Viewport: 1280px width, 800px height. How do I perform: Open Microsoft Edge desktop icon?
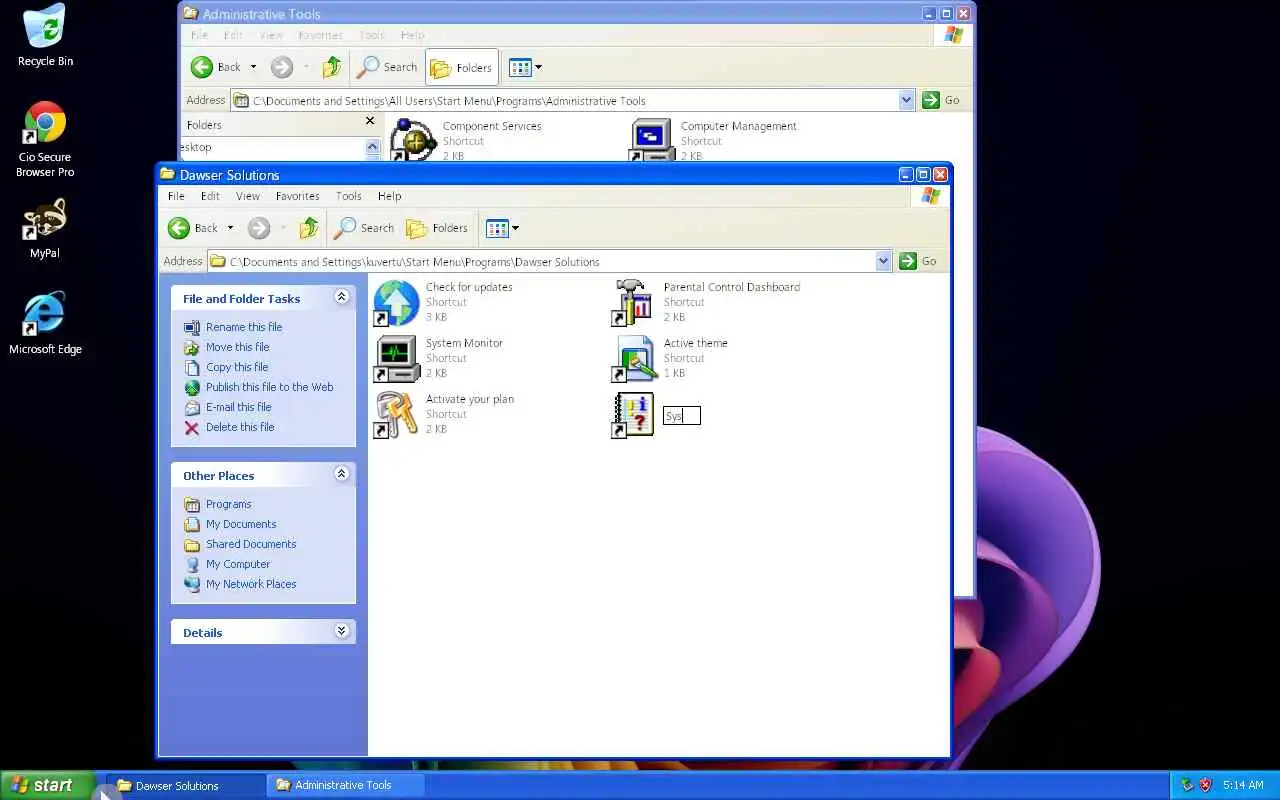pos(45,324)
